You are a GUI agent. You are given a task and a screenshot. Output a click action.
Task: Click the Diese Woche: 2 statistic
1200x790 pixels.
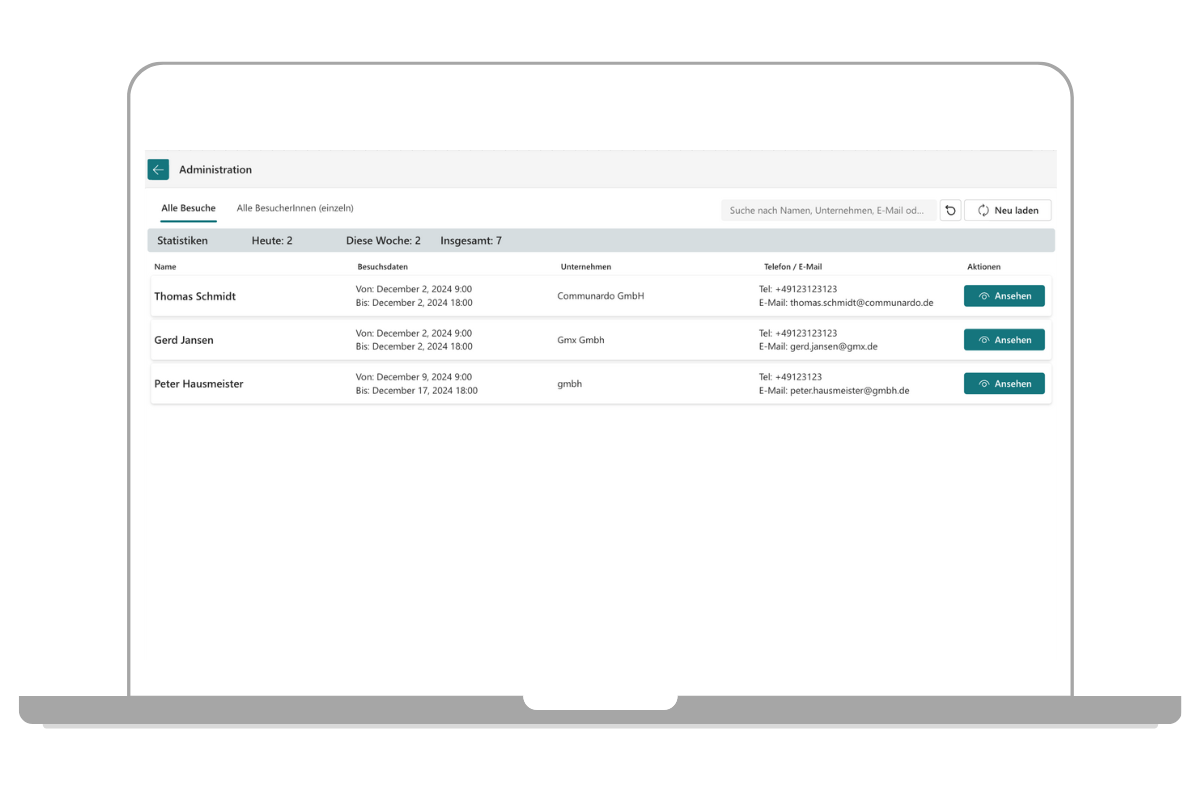[x=383, y=240]
